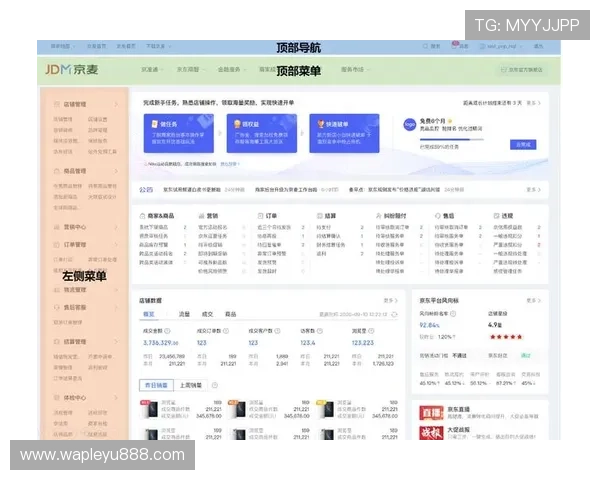Click the help icon beside 浏览量
This screenshot has height=480, width=600.
click(371, 331)
